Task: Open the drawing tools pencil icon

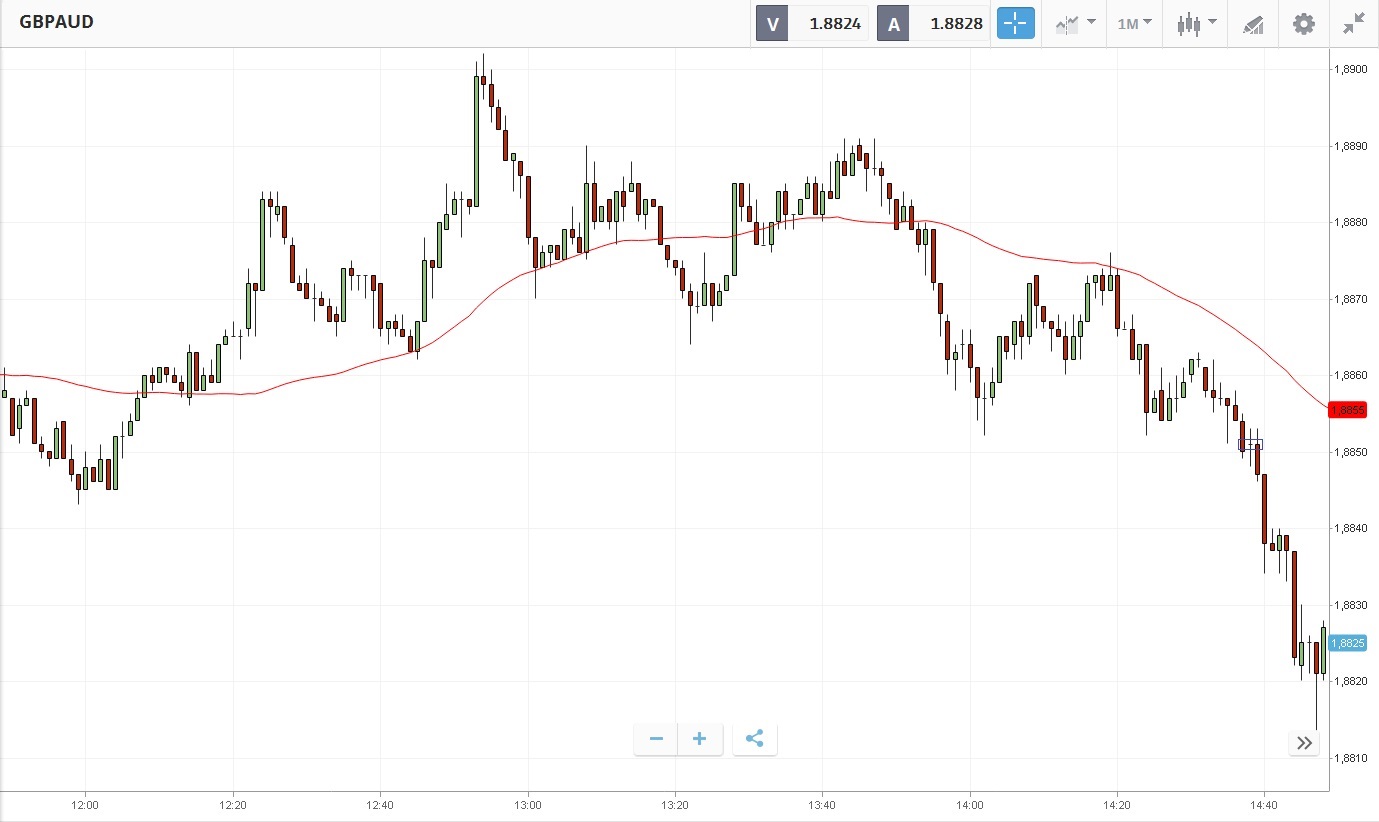Action: 1253,24
